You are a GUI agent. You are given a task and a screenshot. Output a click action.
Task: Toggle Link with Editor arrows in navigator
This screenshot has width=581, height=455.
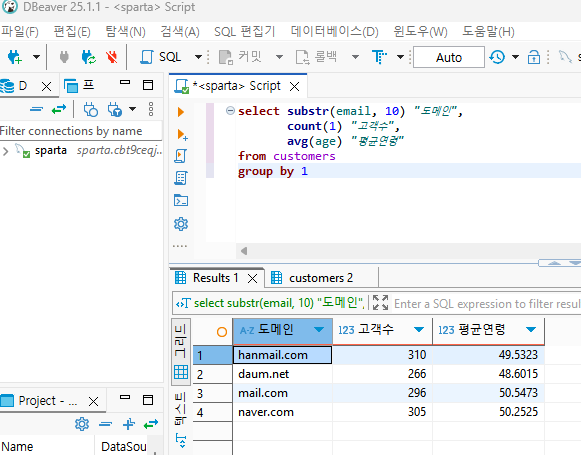click(x=59, y=109)
